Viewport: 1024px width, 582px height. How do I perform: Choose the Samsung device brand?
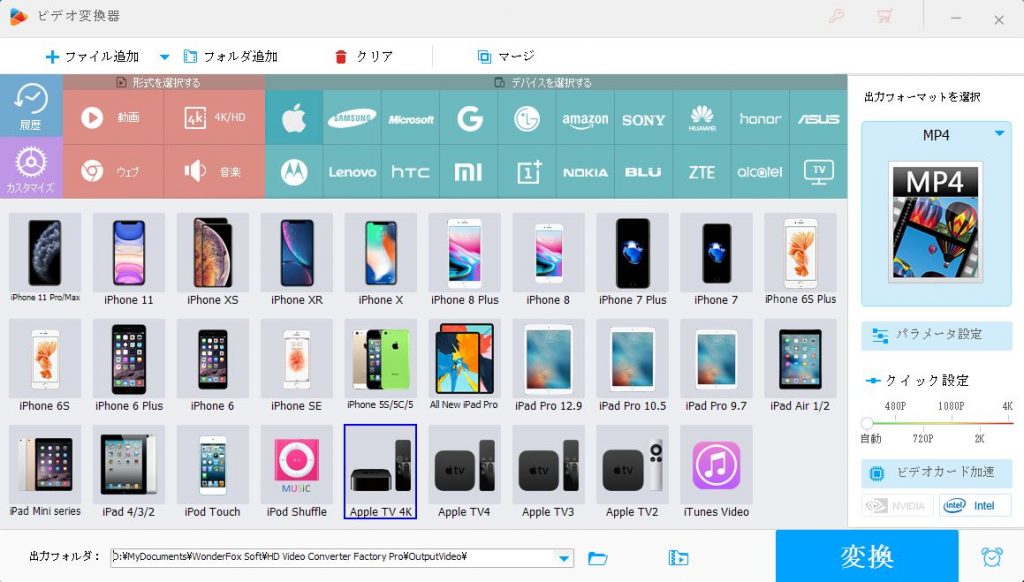point(352,118)
